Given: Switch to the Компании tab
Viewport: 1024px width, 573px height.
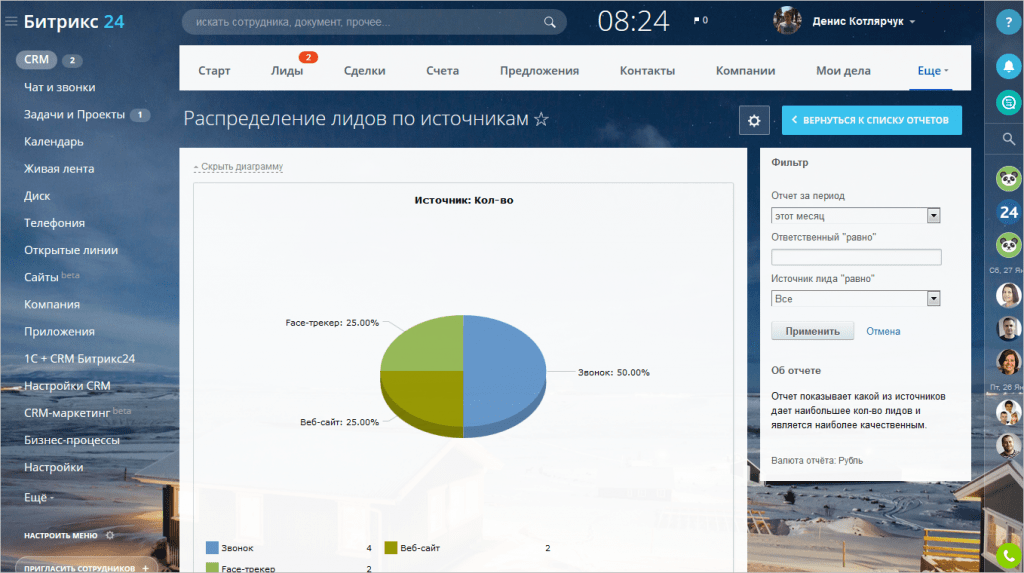Looking at the screenshot, I should [745, 71].
